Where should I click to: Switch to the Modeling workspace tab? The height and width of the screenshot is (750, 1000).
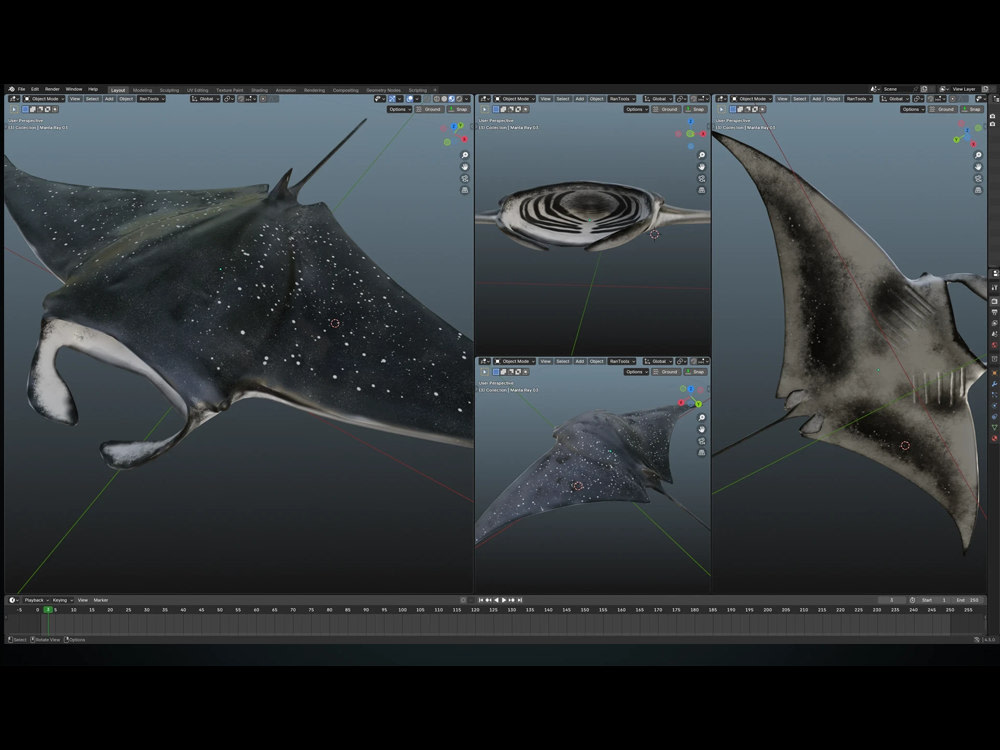(142, 90)
